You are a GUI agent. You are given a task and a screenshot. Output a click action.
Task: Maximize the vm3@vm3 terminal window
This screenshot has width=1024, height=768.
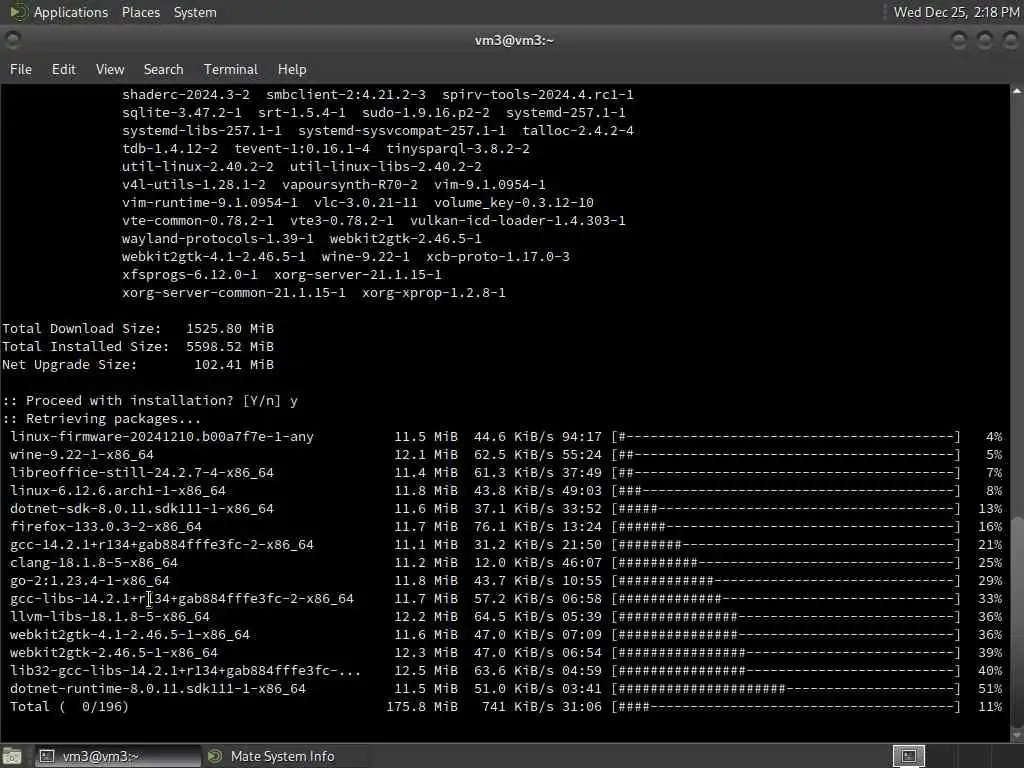[984, 40]
